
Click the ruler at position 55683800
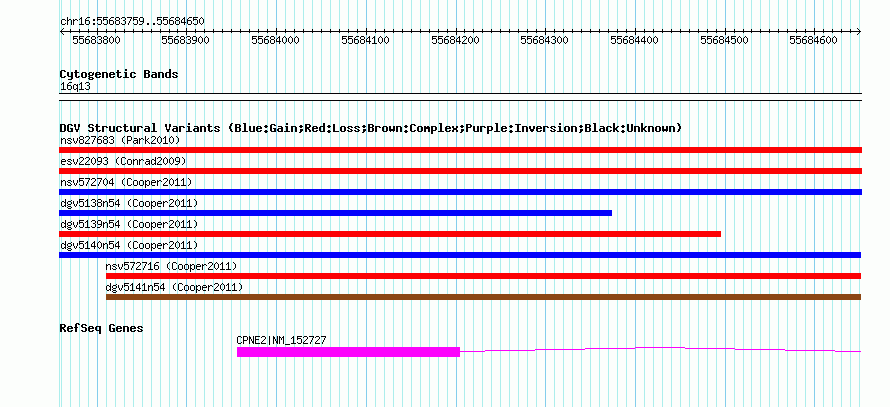[96, 40]
